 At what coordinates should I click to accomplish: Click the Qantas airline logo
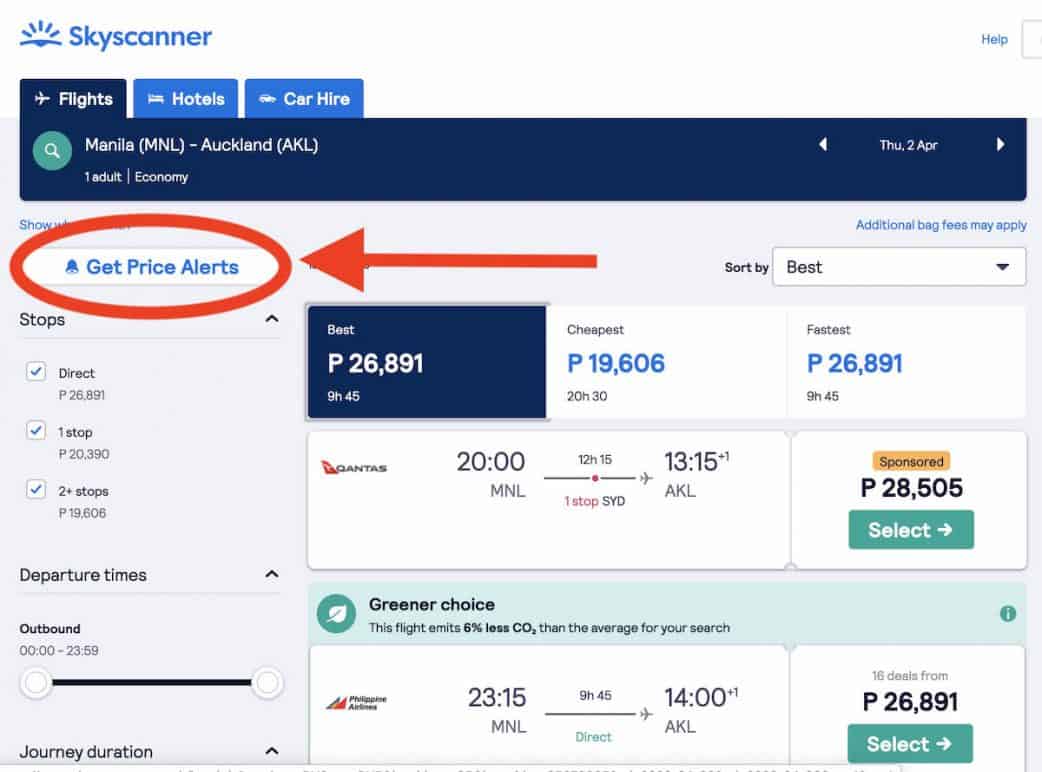[x=354, y=468]
